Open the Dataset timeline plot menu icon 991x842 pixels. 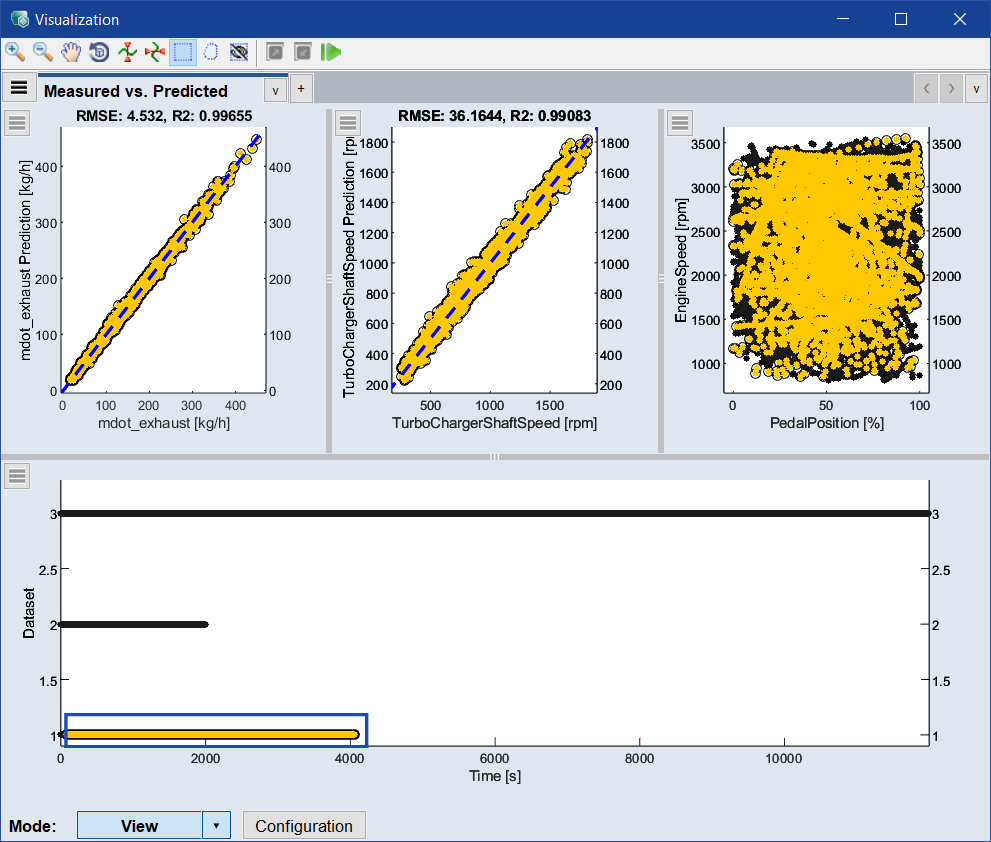point(18,476)
